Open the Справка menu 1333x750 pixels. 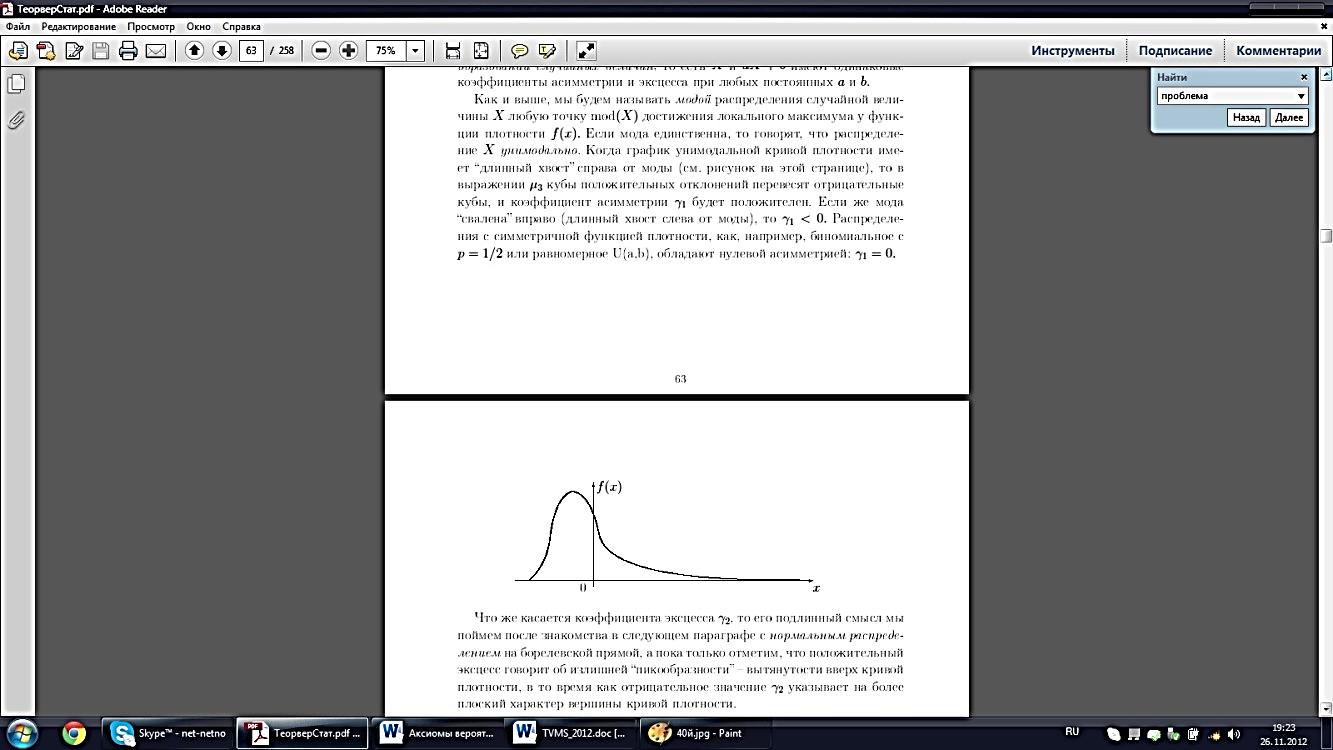point(241,26)
